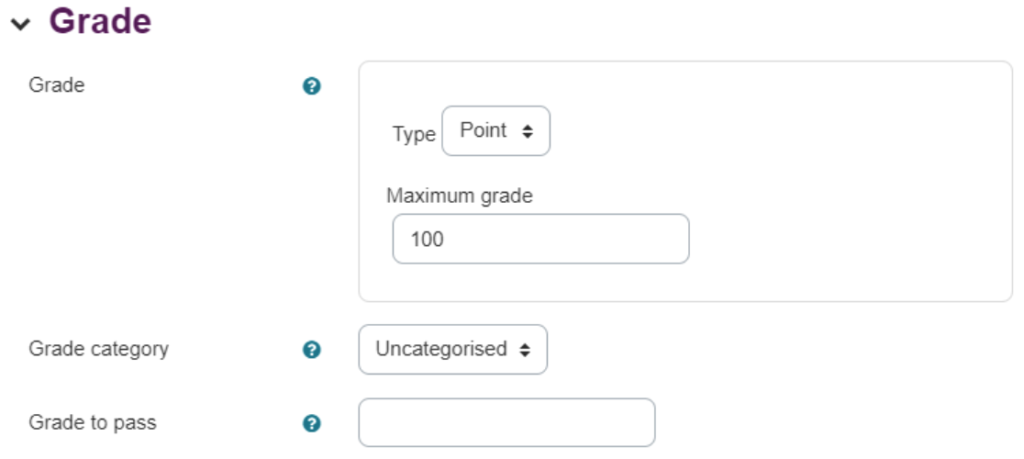Click the purple Grade section heading
The width and height of the screenshot is (1024, 459).
tap(100, 20)
